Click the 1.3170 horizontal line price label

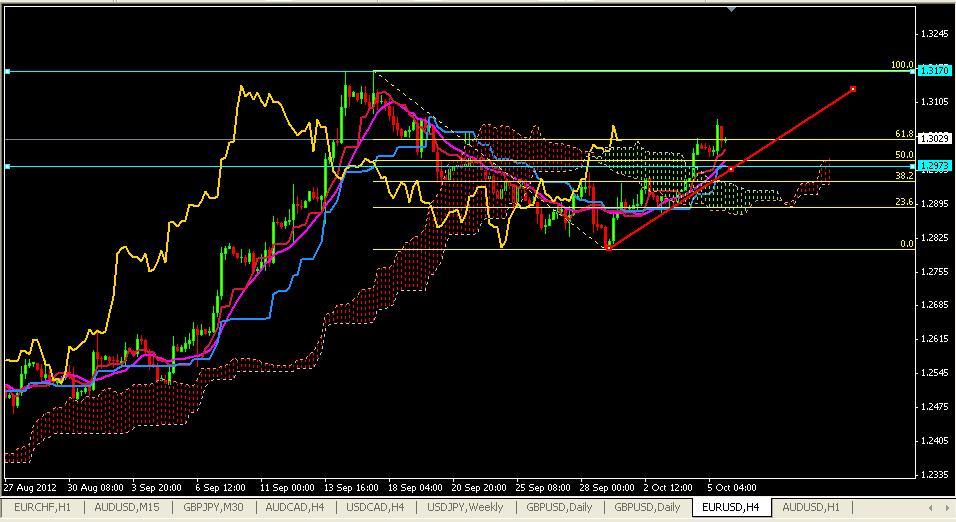(934, 71)
